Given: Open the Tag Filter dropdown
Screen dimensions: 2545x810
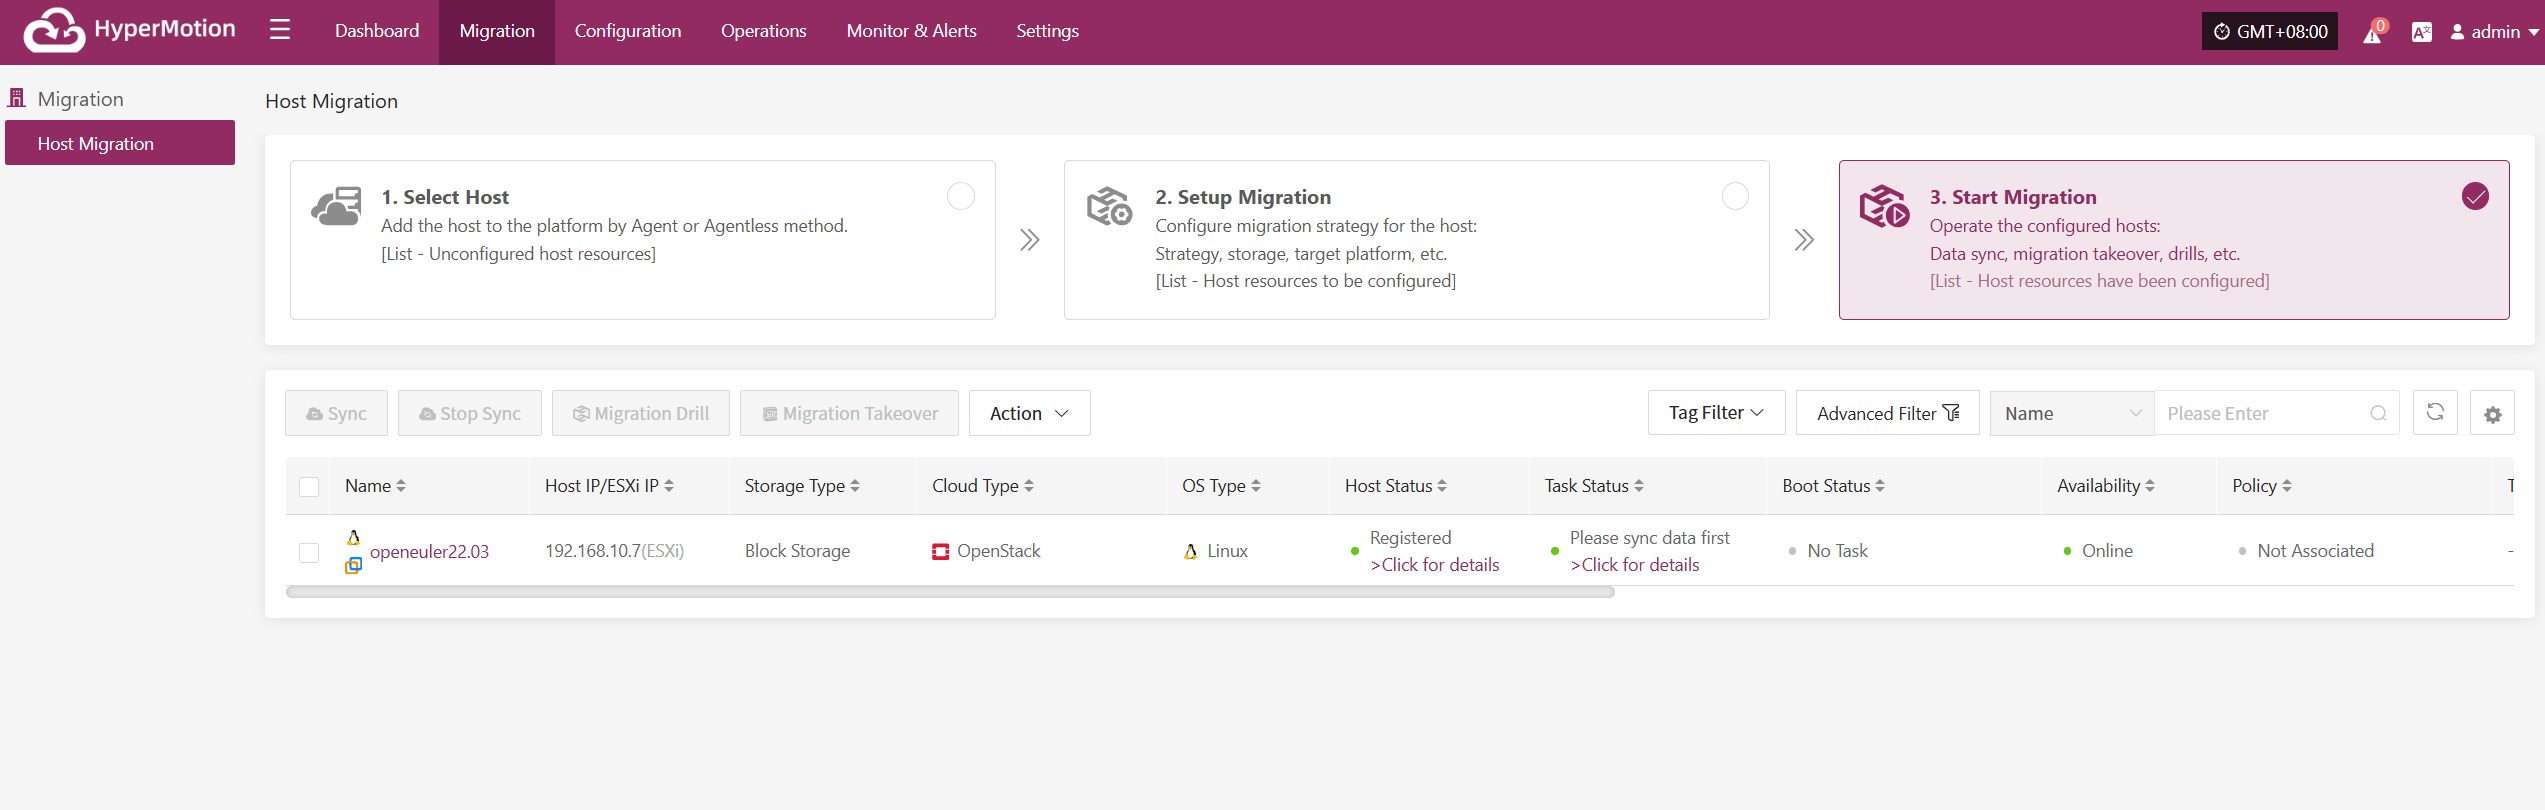Looking at the screenshot, I should [1716, 413].
